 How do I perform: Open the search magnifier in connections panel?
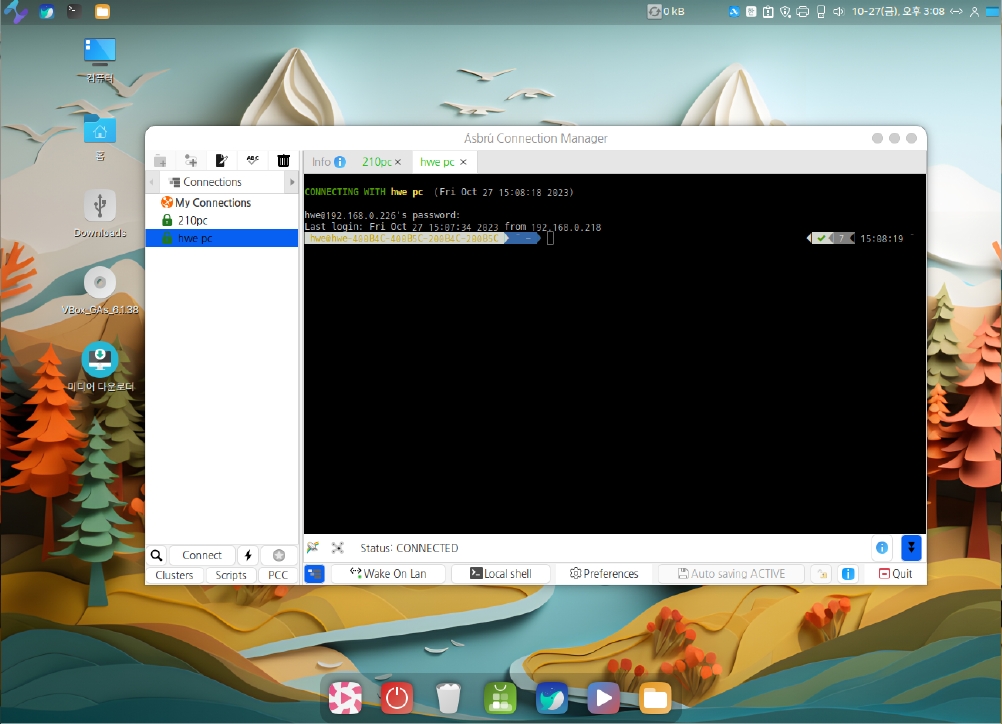157,555
